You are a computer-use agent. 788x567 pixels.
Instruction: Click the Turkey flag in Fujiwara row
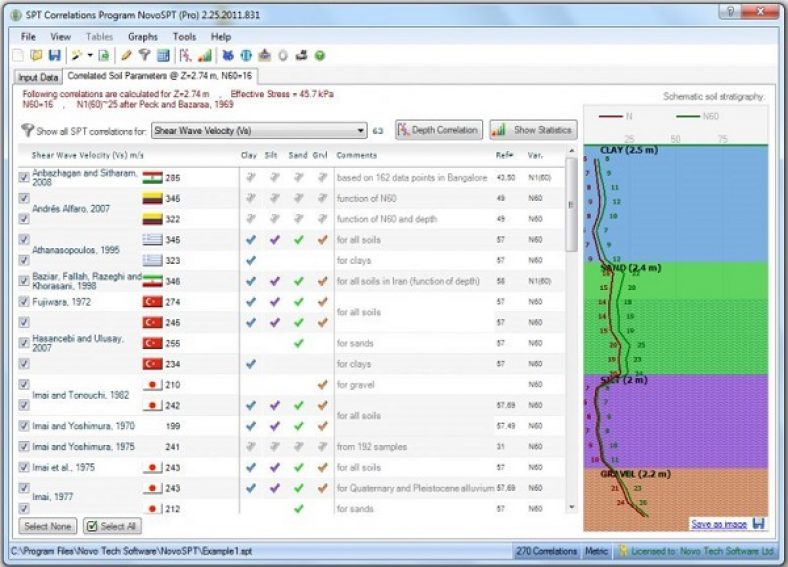click(152, 302)
